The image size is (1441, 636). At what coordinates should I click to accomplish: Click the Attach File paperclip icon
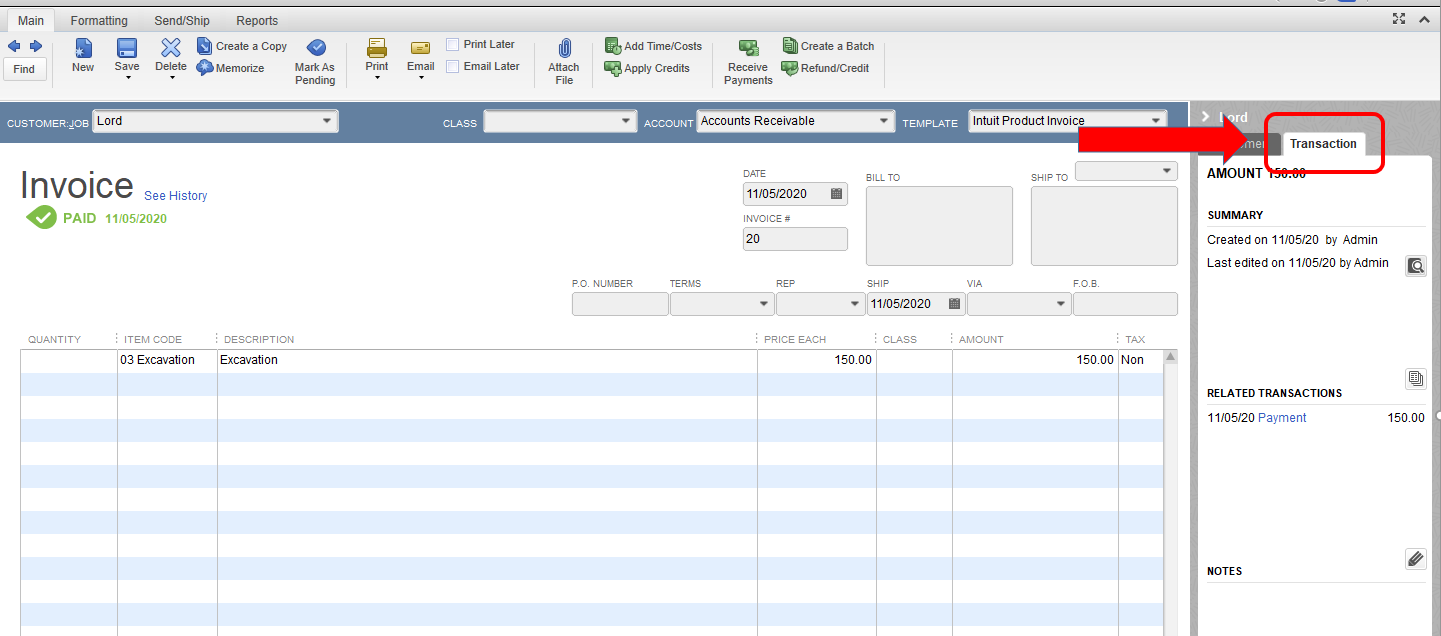point(564,50)
